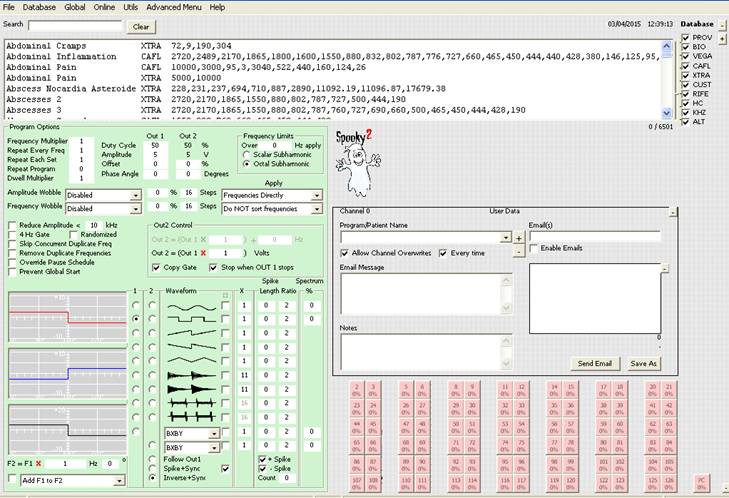Select the Abscess Nocardia Asteroide row
729x498 pixels.
332,89
